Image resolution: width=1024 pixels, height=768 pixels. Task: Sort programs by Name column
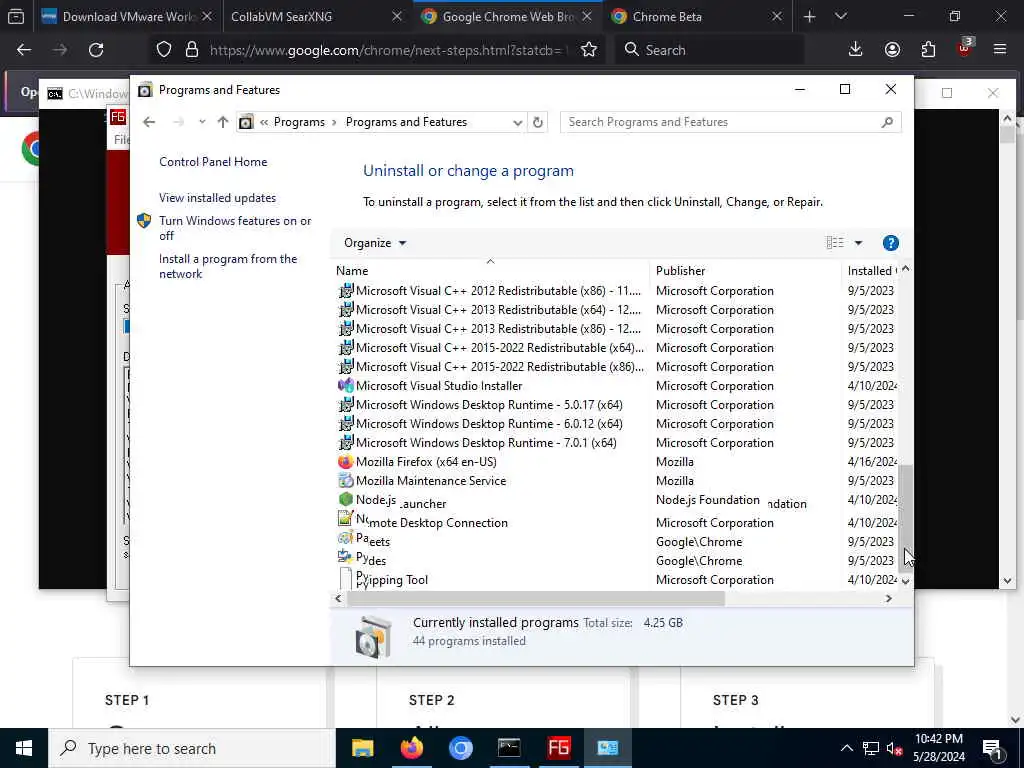pyautogui.click(x=490, y=270)
